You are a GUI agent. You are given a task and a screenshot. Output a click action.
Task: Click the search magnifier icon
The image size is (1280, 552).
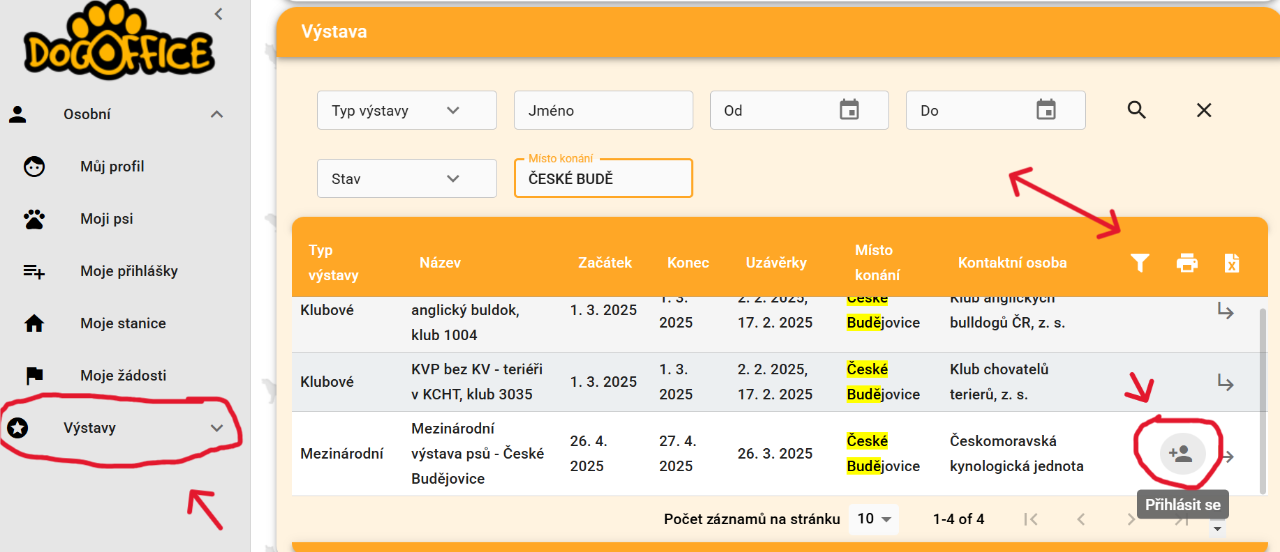(1136, 110)
